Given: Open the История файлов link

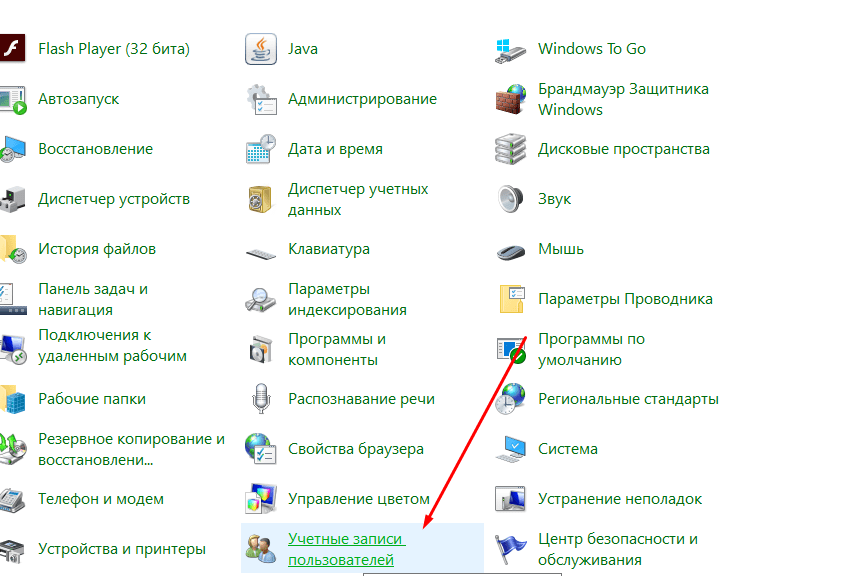Looking at the screenshot, I should 97,249.
